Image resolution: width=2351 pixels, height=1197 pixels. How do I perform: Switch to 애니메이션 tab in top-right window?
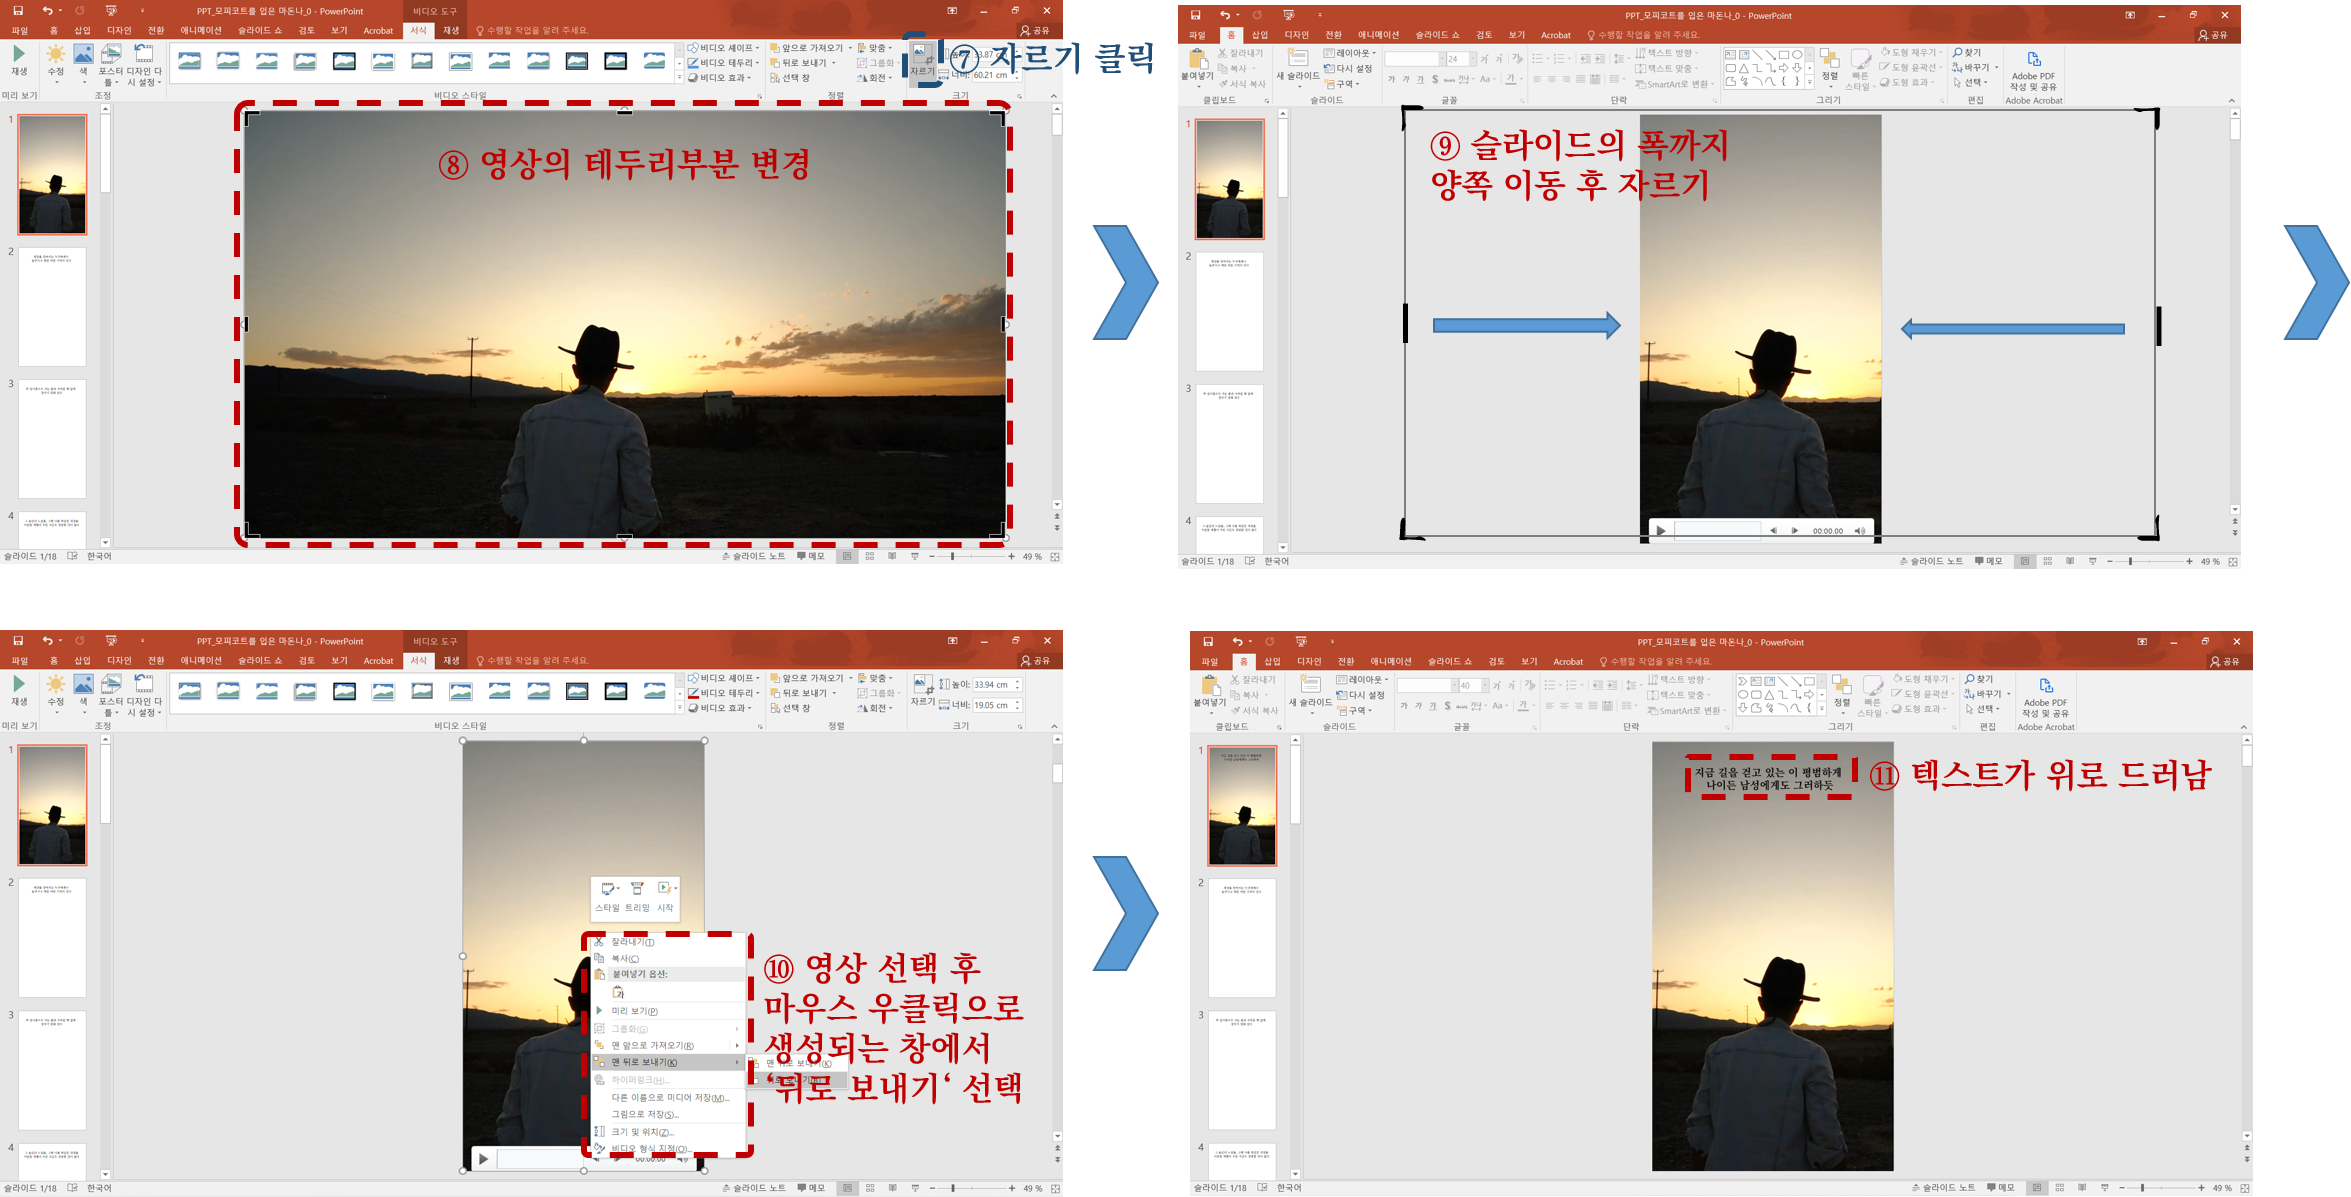[x=1378, y=35]
